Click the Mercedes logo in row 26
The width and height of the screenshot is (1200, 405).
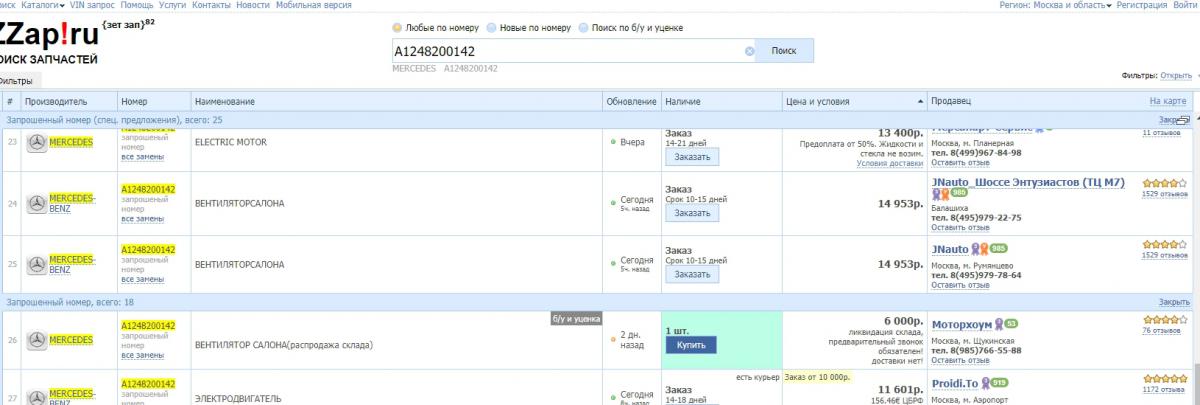pyautogui.click(x=37, y=340)
